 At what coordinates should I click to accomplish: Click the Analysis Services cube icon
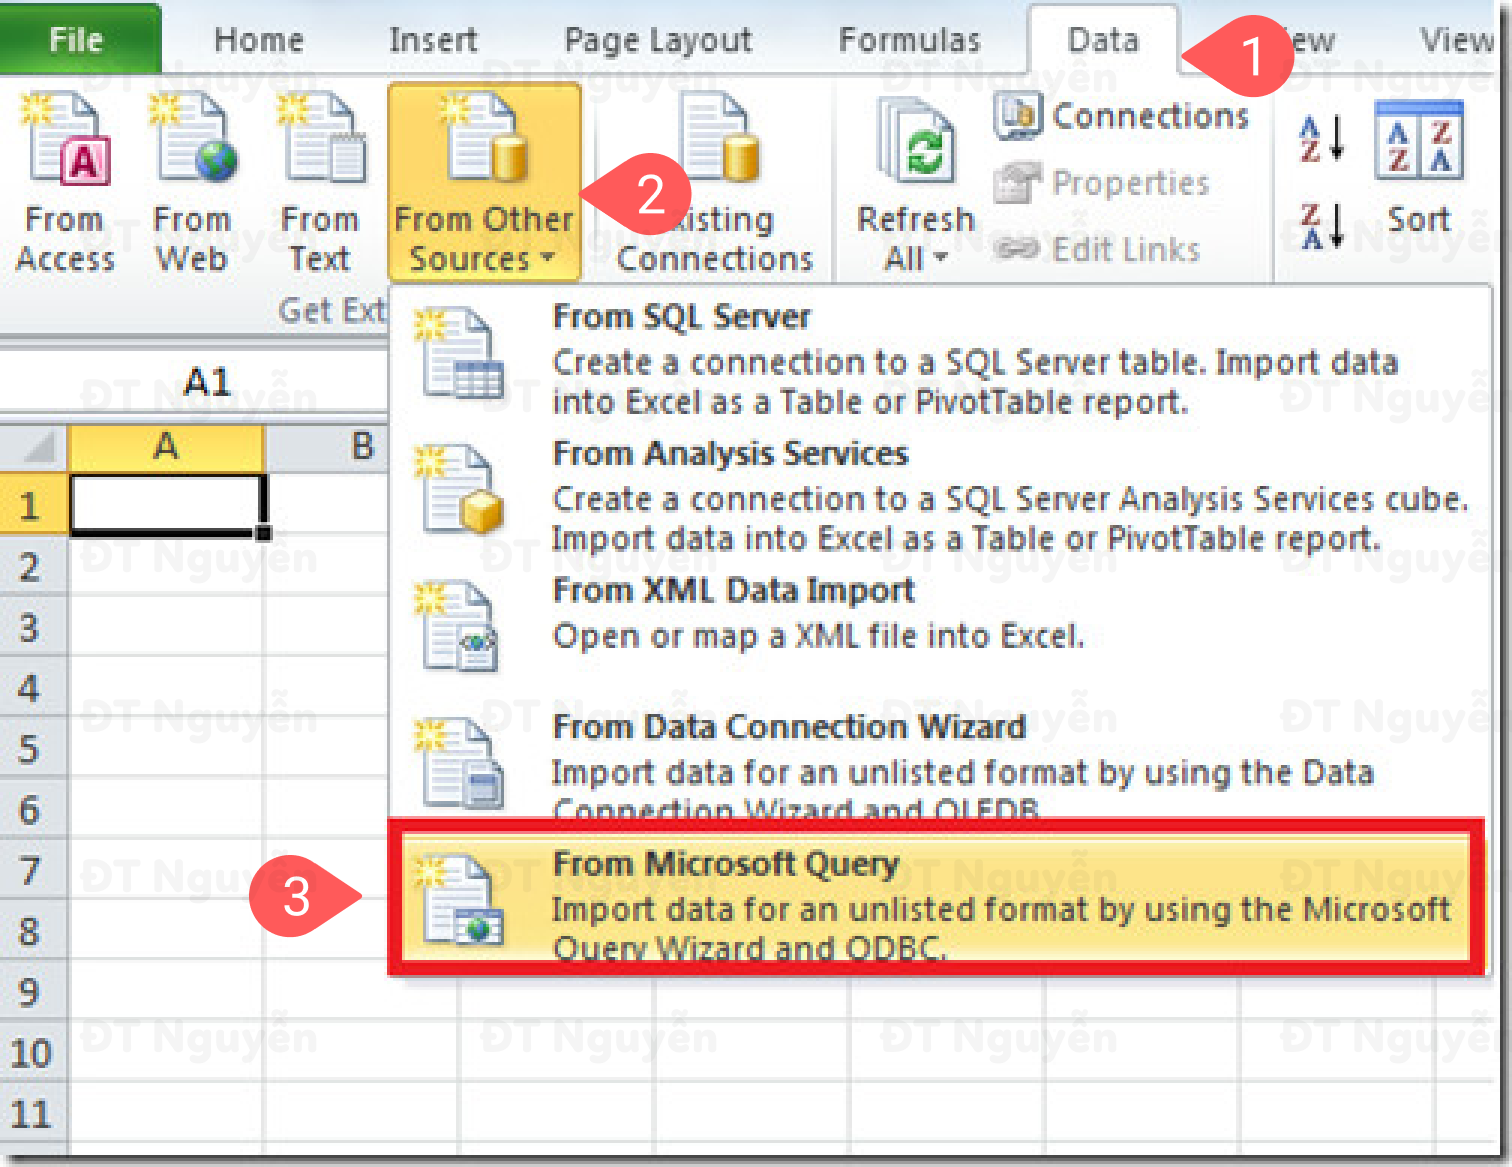tap(459, 490)
